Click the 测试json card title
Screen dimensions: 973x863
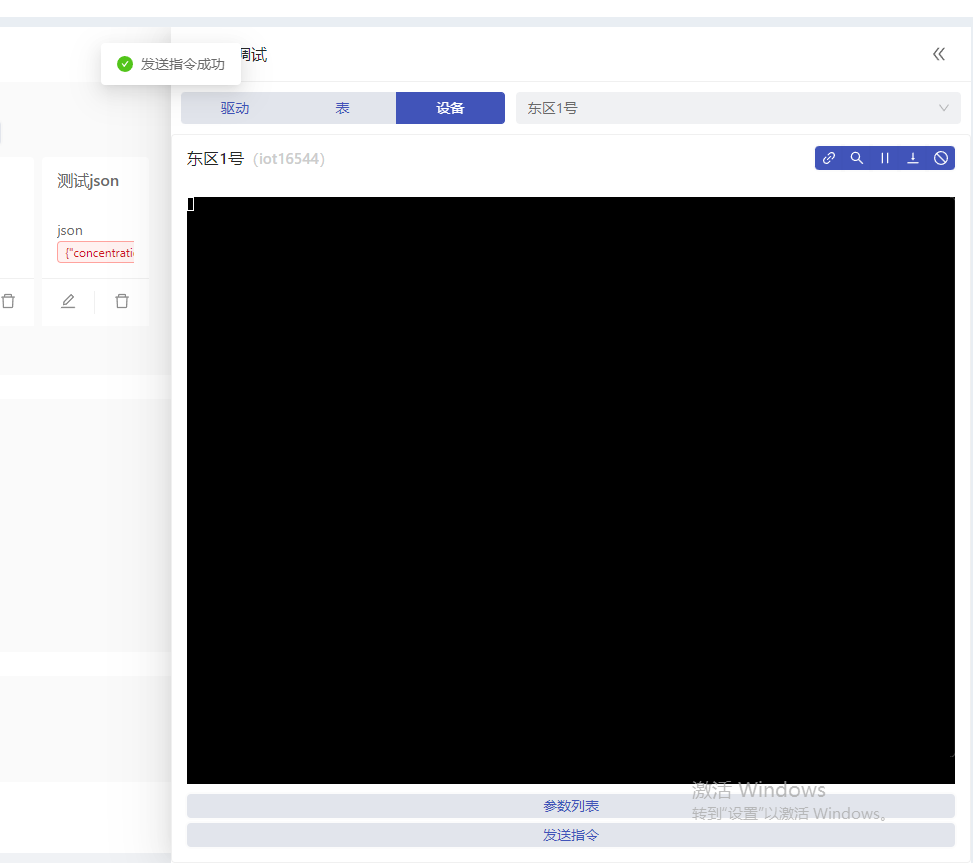coord(88,181)
